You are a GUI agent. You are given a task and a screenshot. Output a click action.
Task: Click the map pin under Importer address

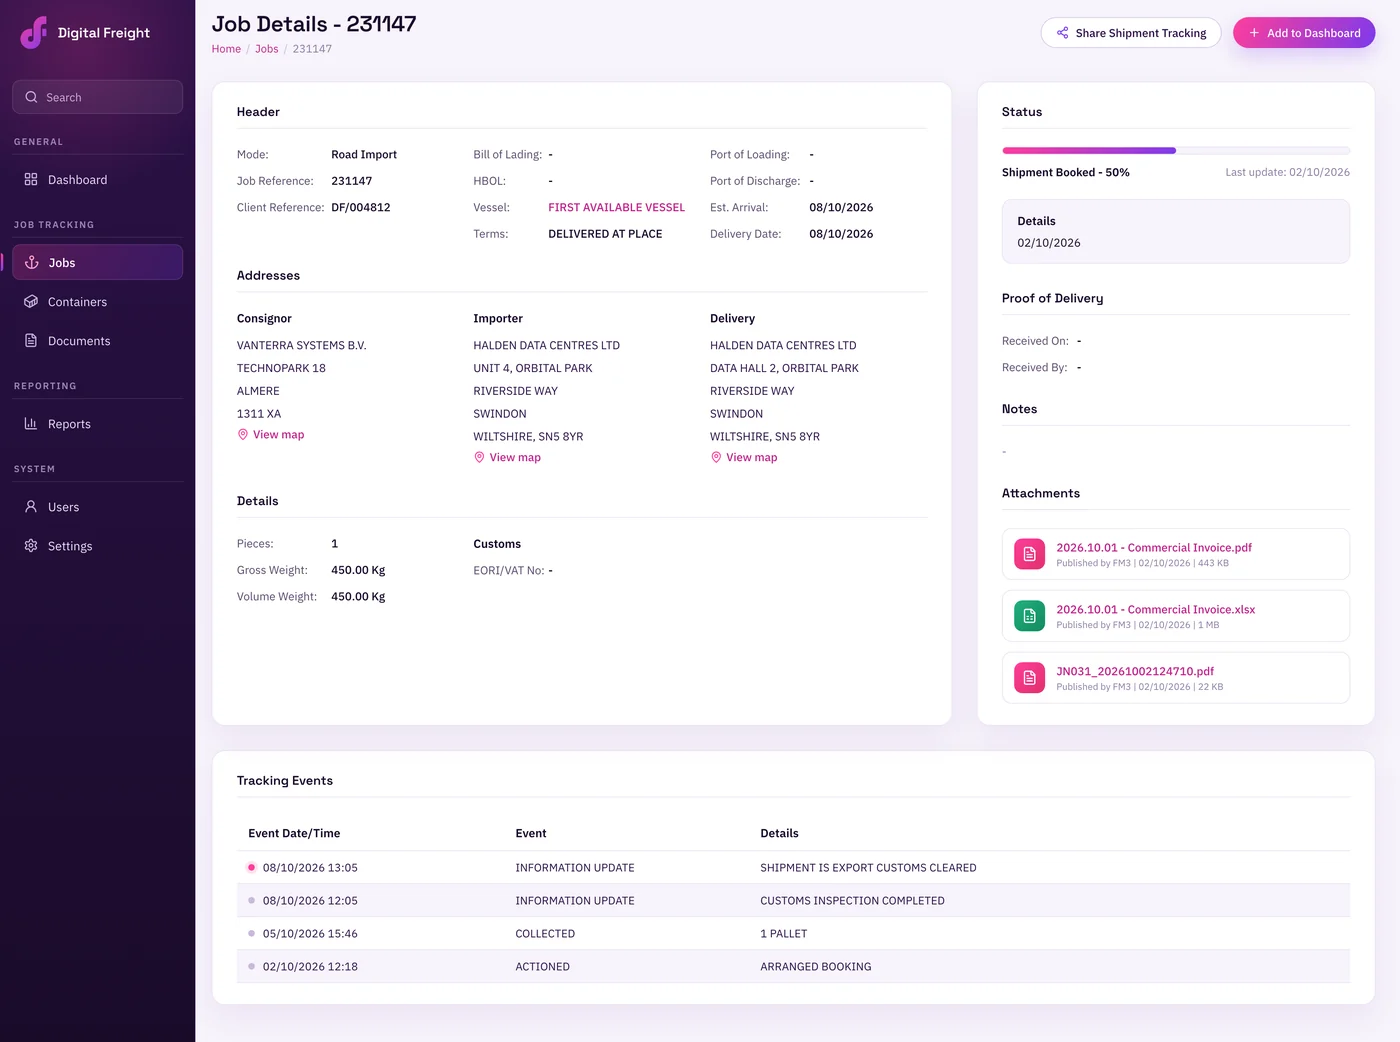tap(479, 458)
